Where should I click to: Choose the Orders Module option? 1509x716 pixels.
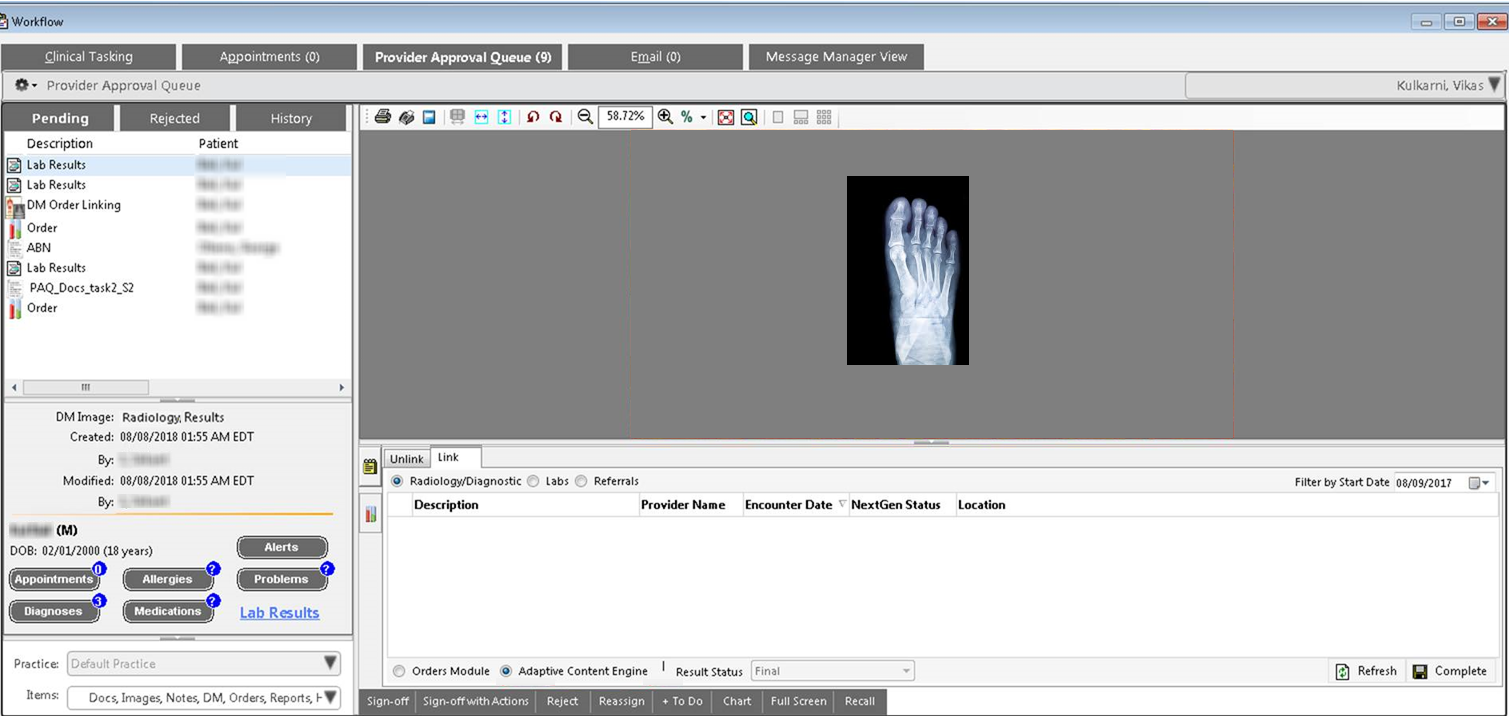coord(400,671)
